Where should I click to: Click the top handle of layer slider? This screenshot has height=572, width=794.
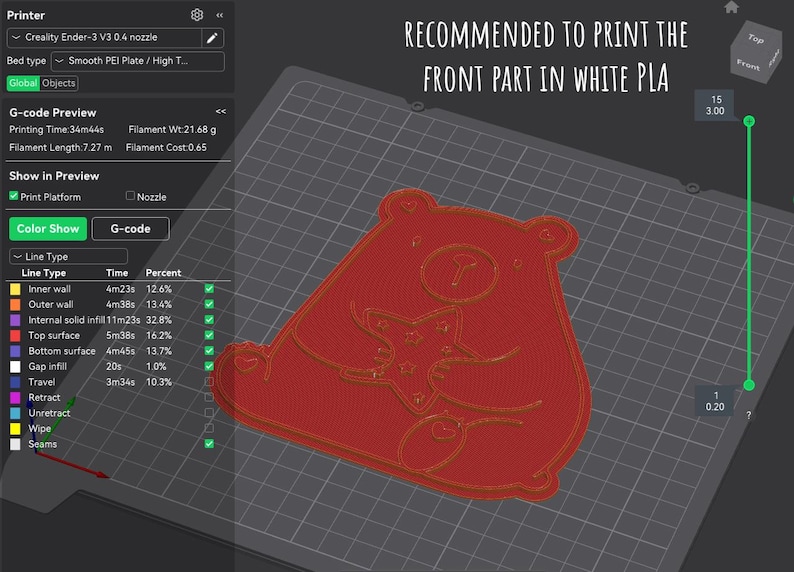749,121
